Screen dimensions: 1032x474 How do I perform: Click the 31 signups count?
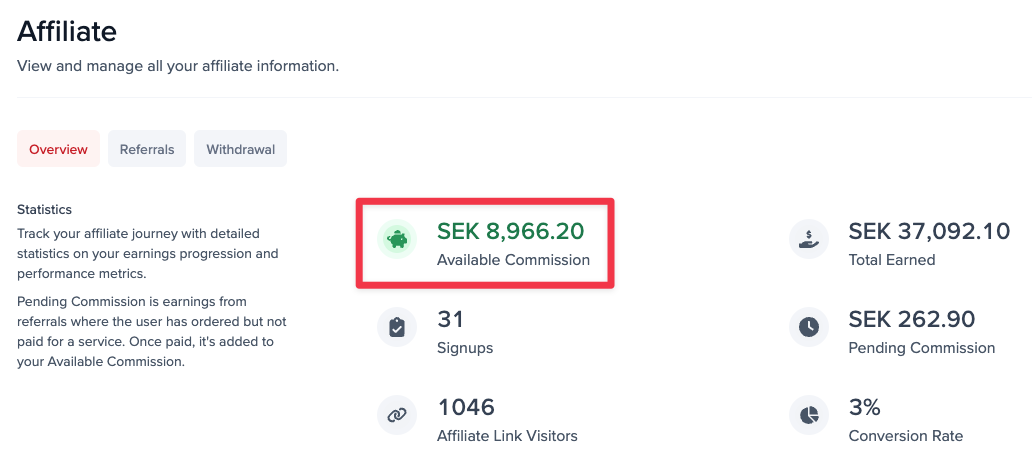point(451,319)
